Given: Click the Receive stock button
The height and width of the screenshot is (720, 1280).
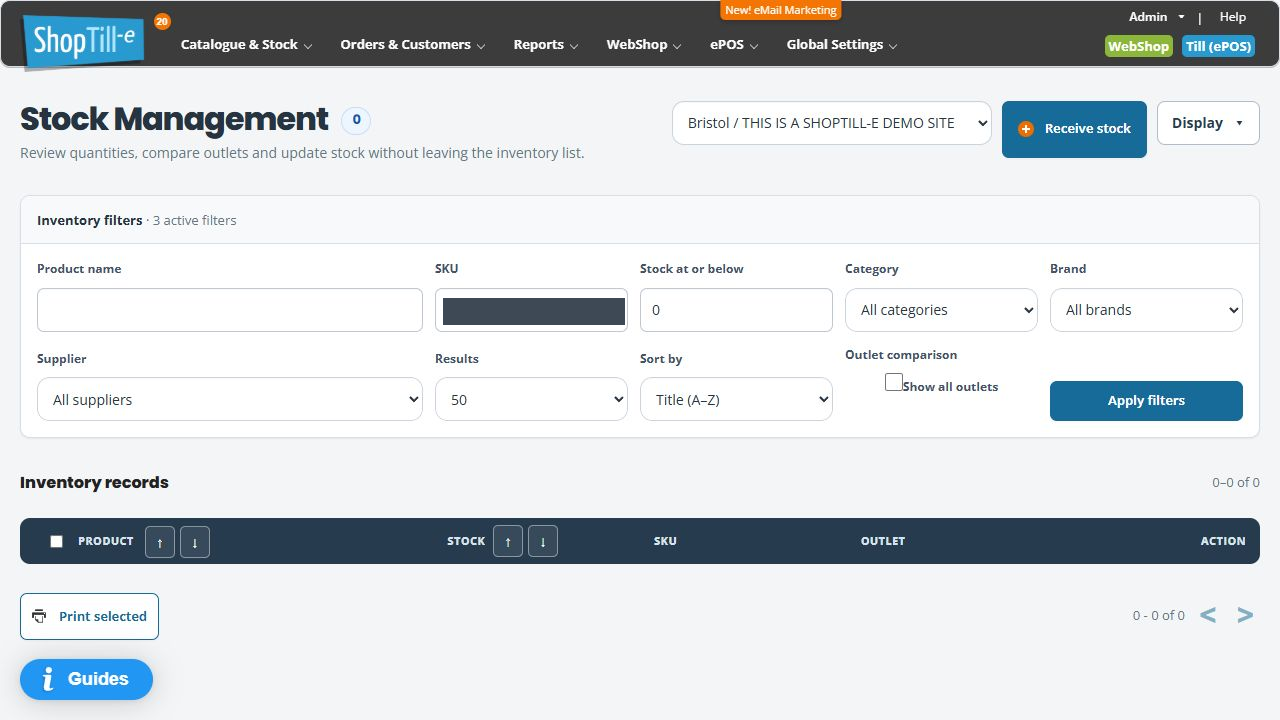Looking at the screenshot, I should [1074, 129].
